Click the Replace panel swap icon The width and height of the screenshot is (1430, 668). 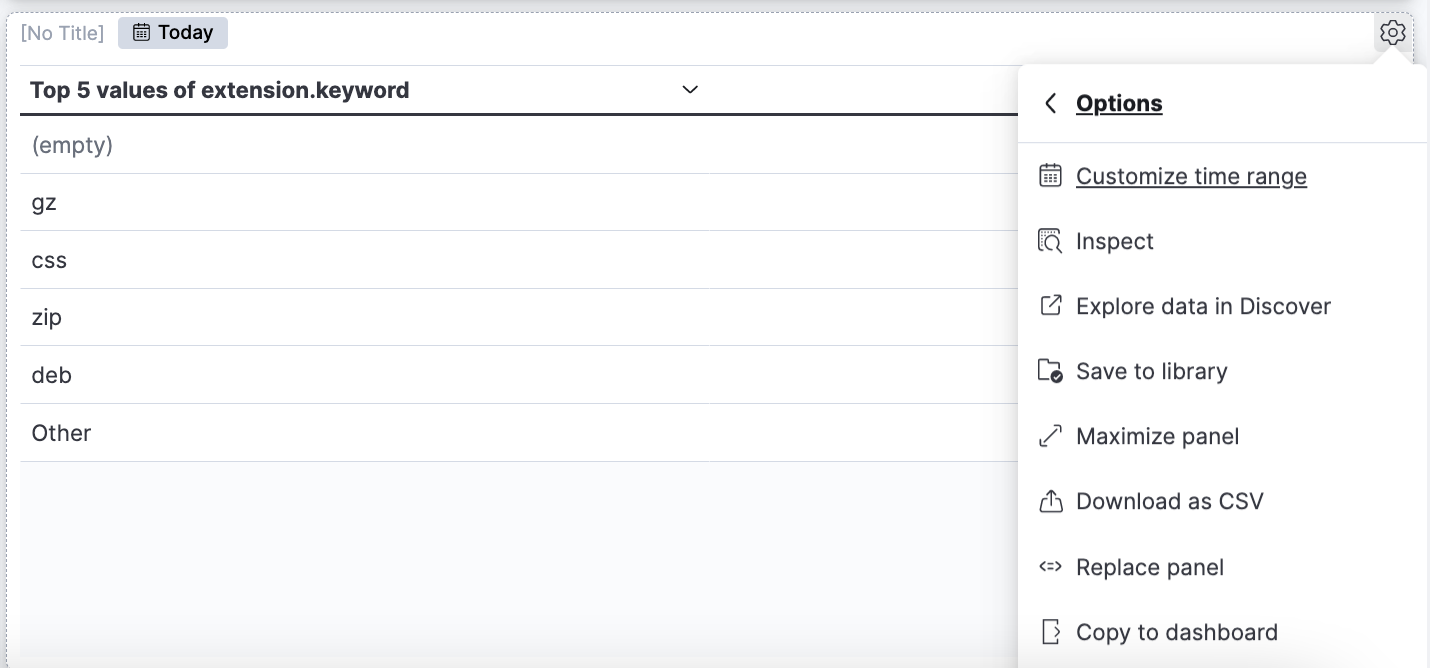point(1050,567)
